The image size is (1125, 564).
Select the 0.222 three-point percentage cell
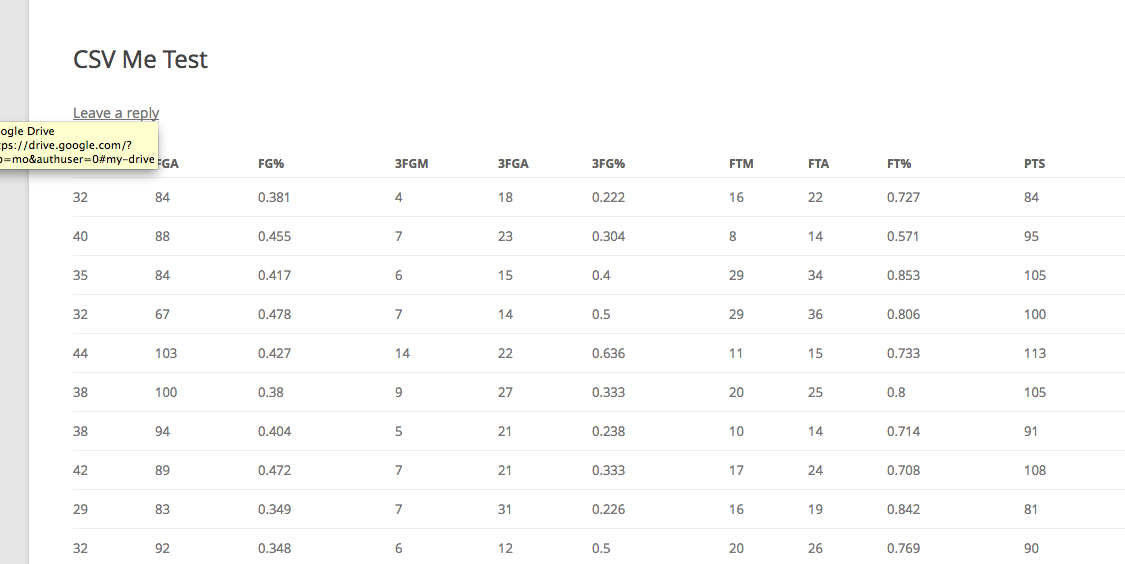pos(608,197)
